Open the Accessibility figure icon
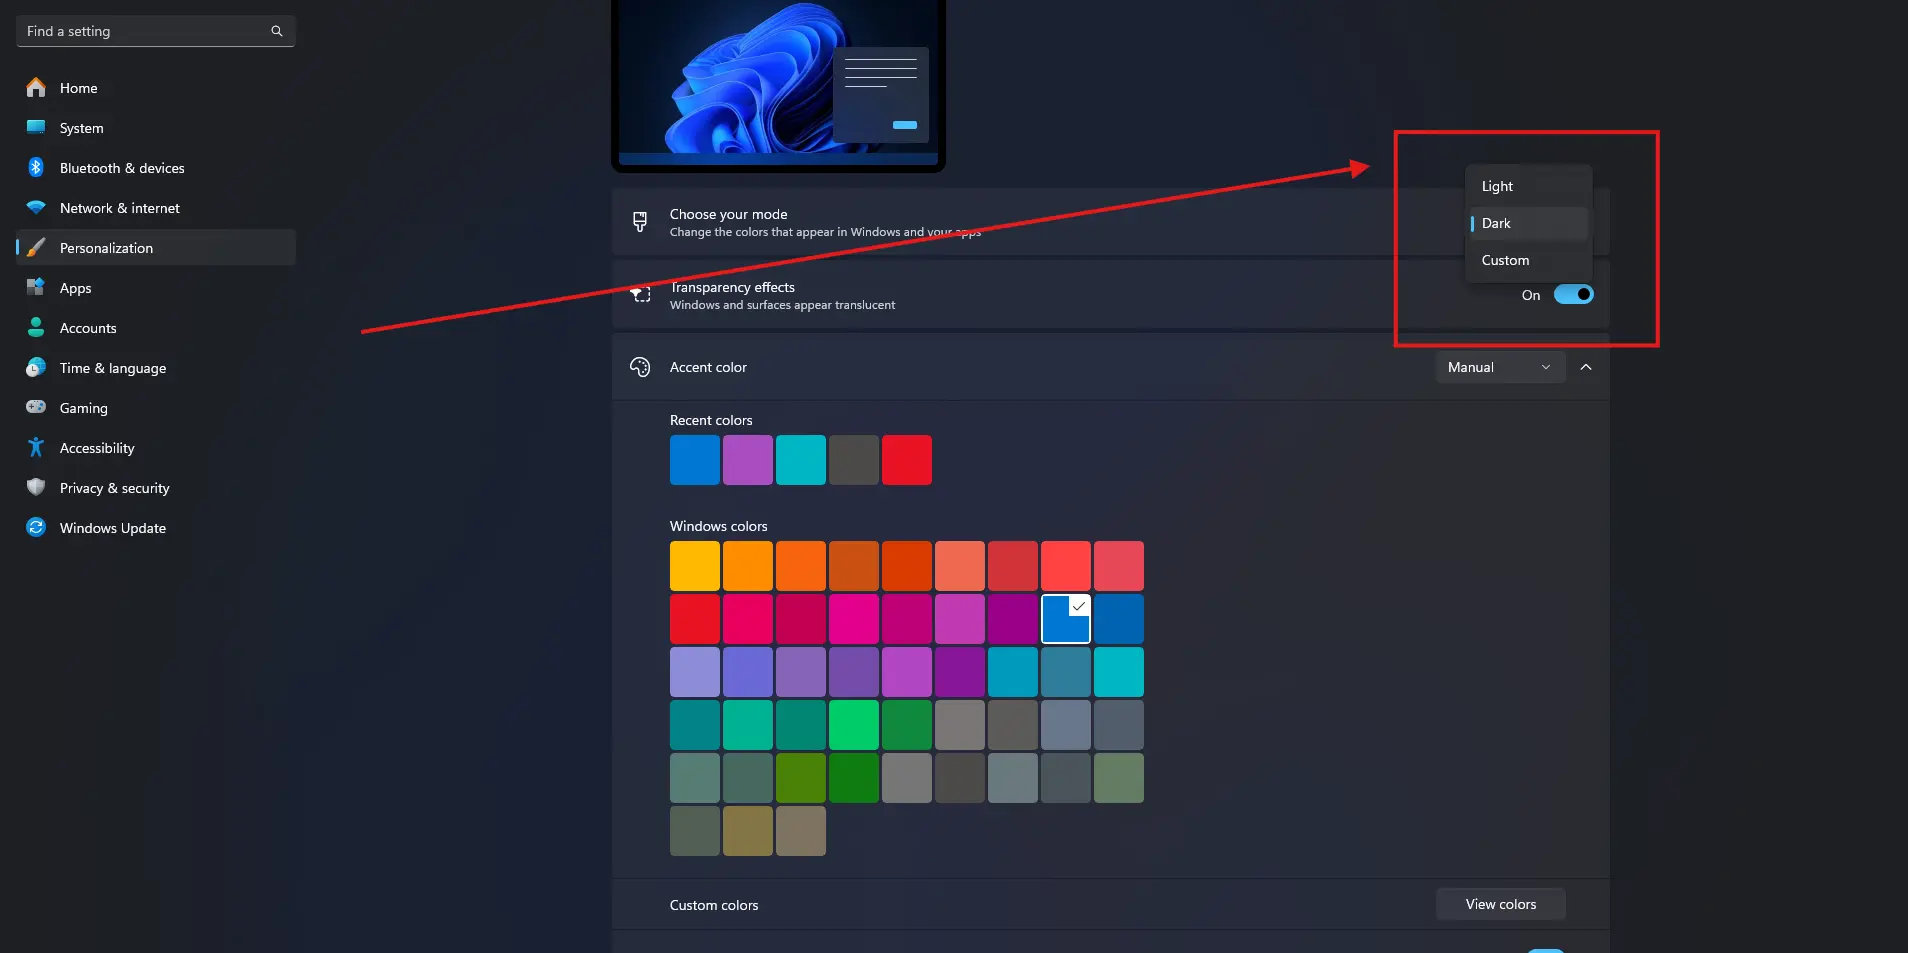Image resolution: width=1908 pixels, height=953 pixels. tap(36, 447)
